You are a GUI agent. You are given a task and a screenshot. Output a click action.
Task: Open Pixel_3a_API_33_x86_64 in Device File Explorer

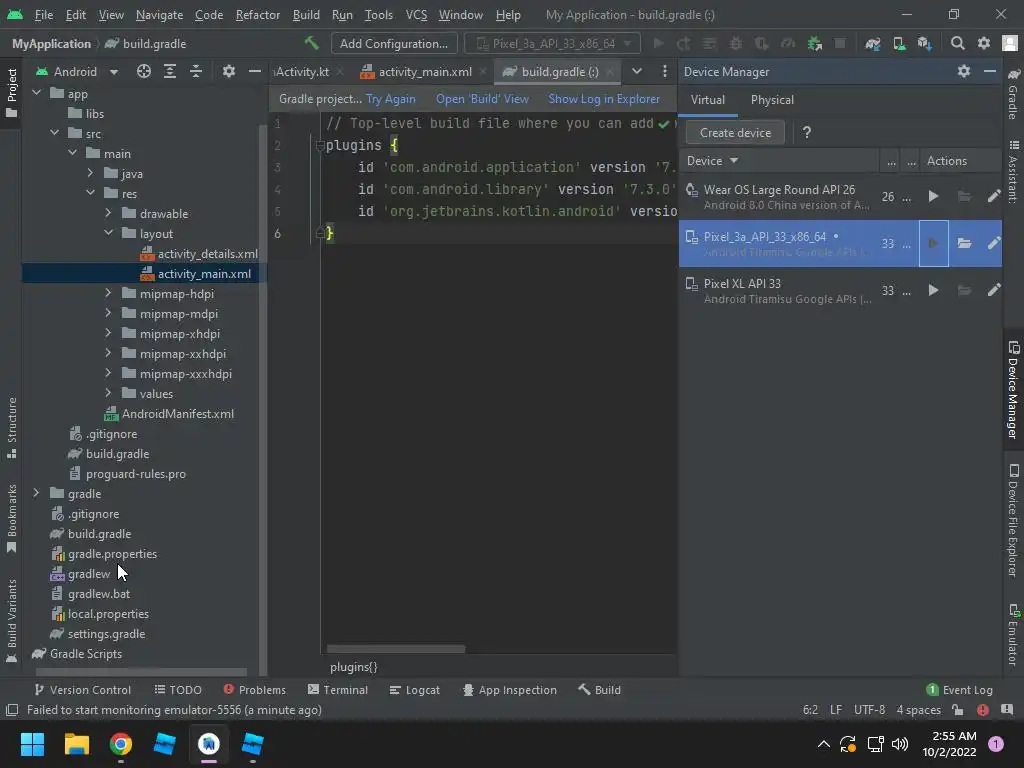click(964, 243)
